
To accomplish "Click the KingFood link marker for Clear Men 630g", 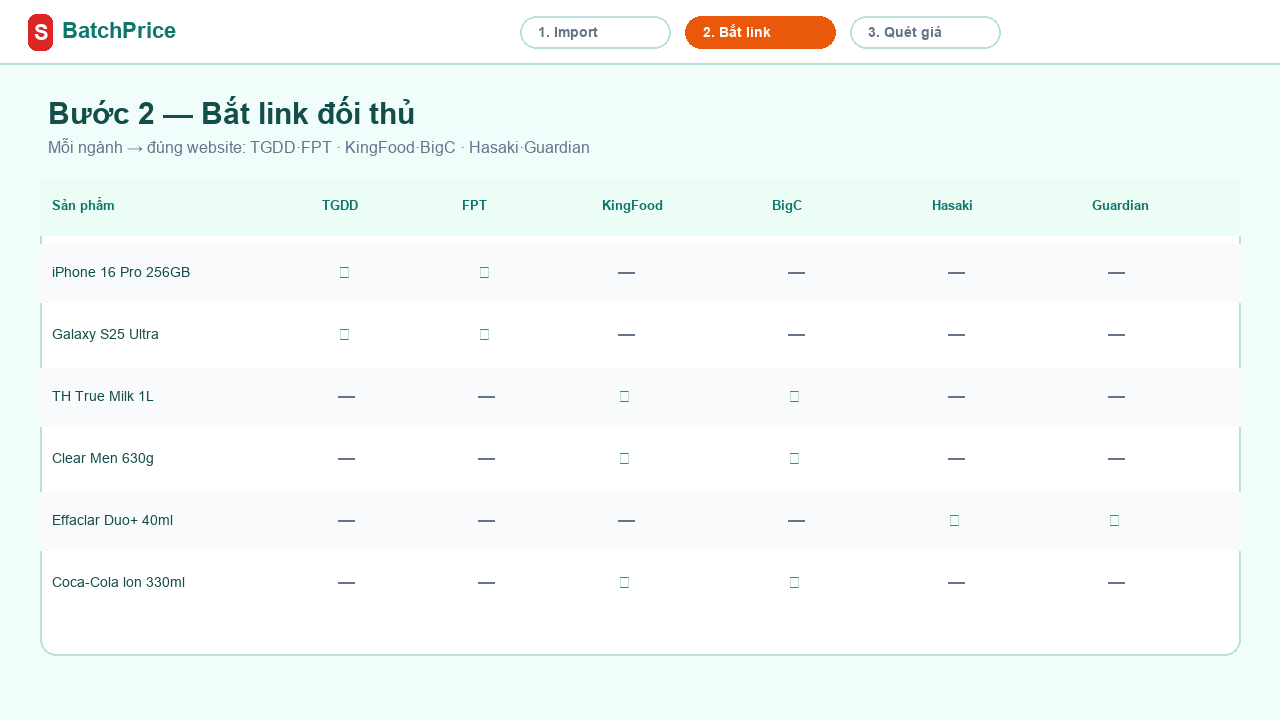I will tap(624, 458).
